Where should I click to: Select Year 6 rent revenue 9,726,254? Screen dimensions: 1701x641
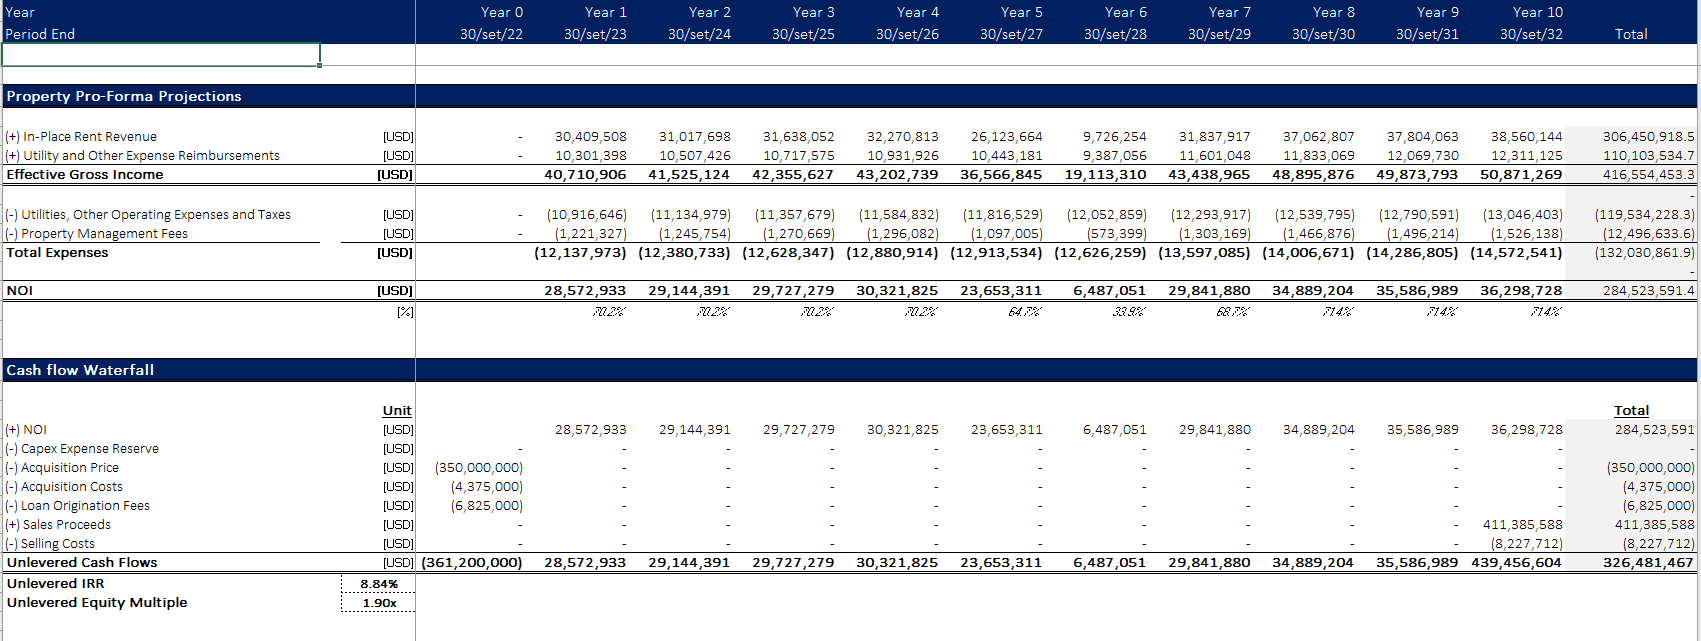pos(1114,137)
